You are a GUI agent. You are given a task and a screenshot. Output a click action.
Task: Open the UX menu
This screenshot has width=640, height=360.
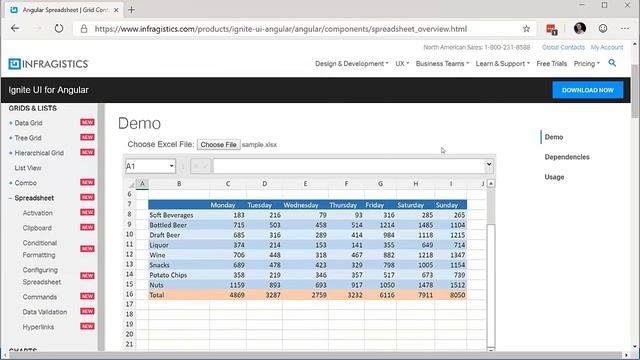coord(402,64)
